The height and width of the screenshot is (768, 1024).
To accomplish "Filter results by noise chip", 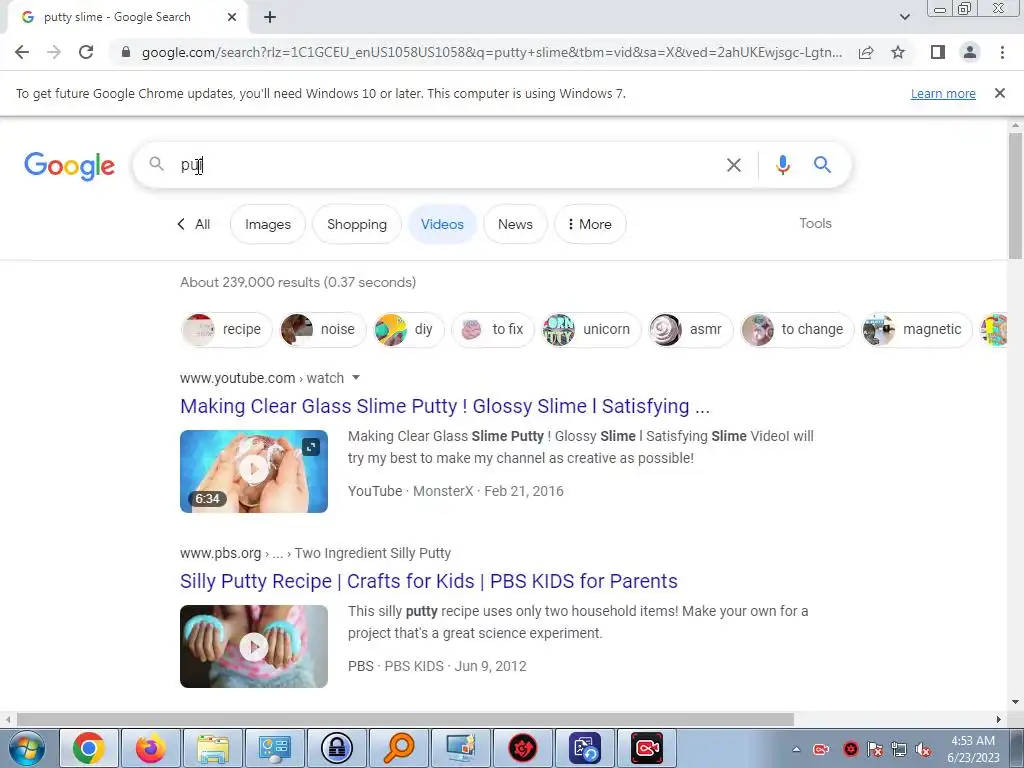I will coord(323,329).
